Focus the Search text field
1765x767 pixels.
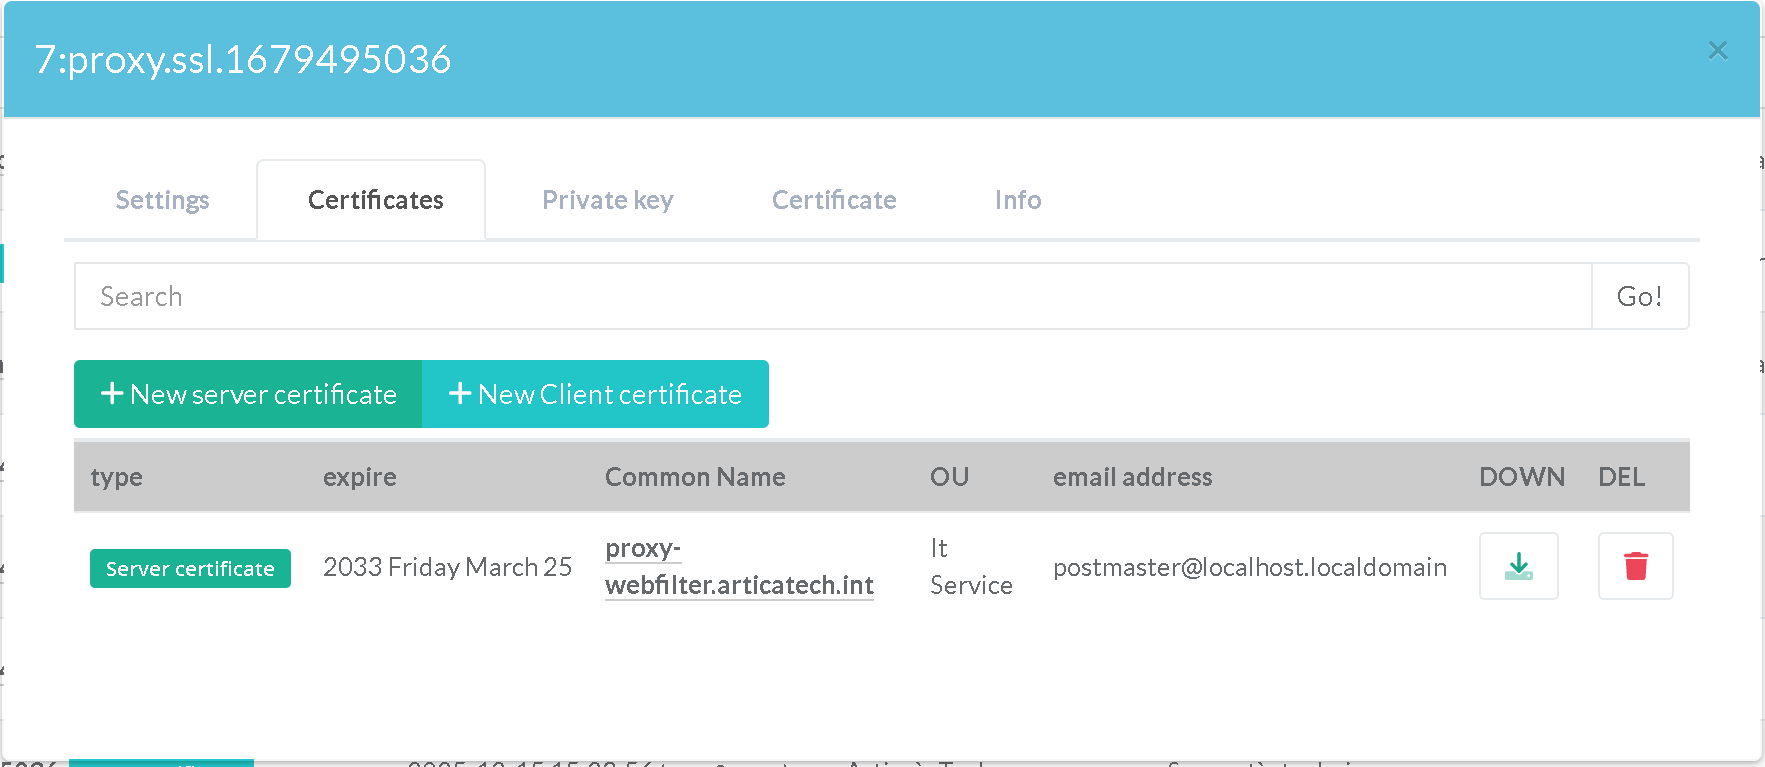pos(832,296)
